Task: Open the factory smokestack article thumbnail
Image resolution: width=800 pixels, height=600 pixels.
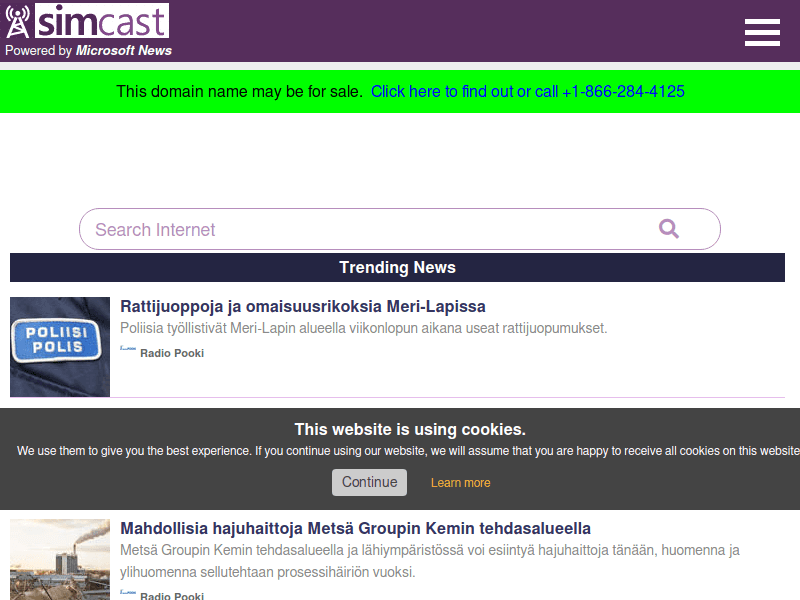Action: pyautogui.click(x=60, y=559)
